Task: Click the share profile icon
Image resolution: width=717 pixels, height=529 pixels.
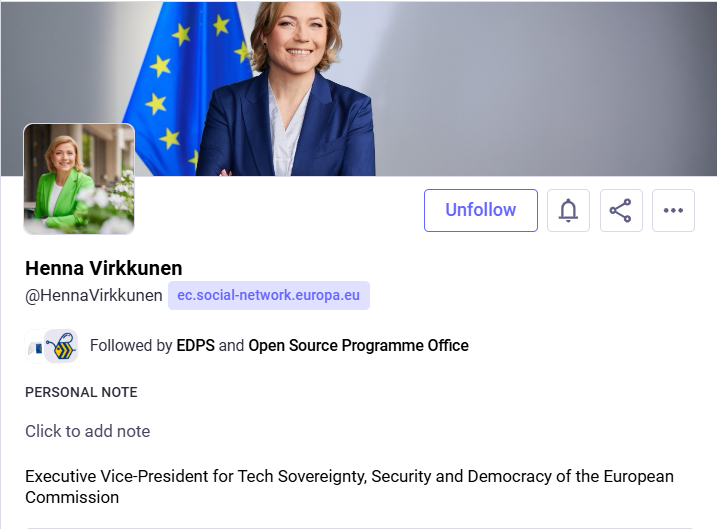Action: (x=621, y=210)
